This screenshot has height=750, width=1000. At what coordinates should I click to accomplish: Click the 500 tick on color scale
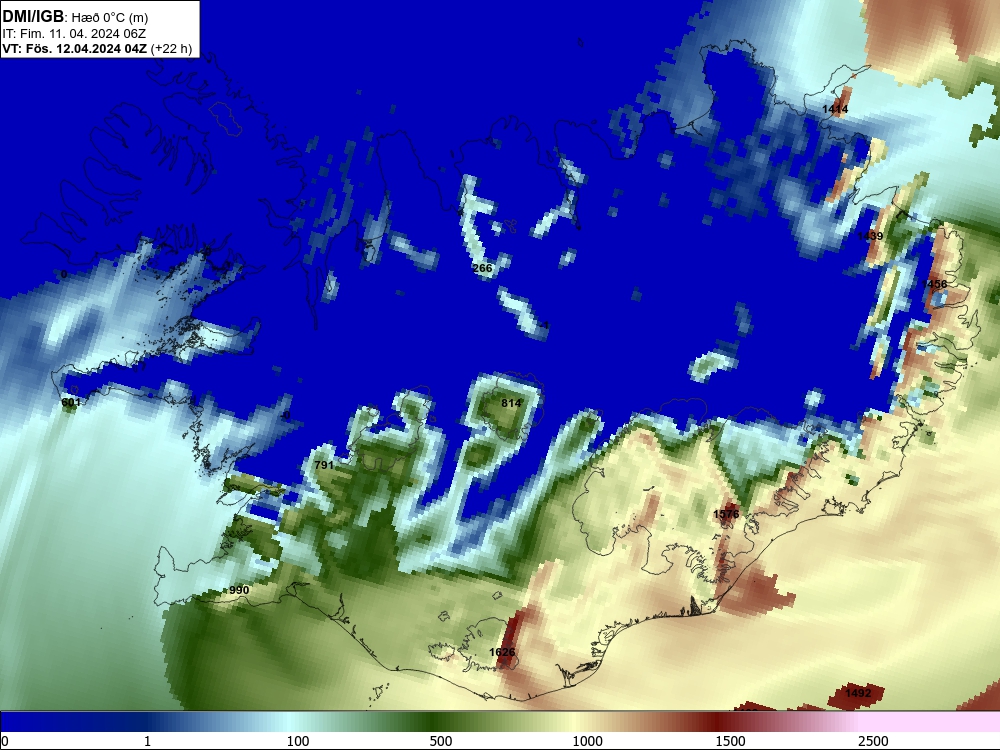[441, 741]
